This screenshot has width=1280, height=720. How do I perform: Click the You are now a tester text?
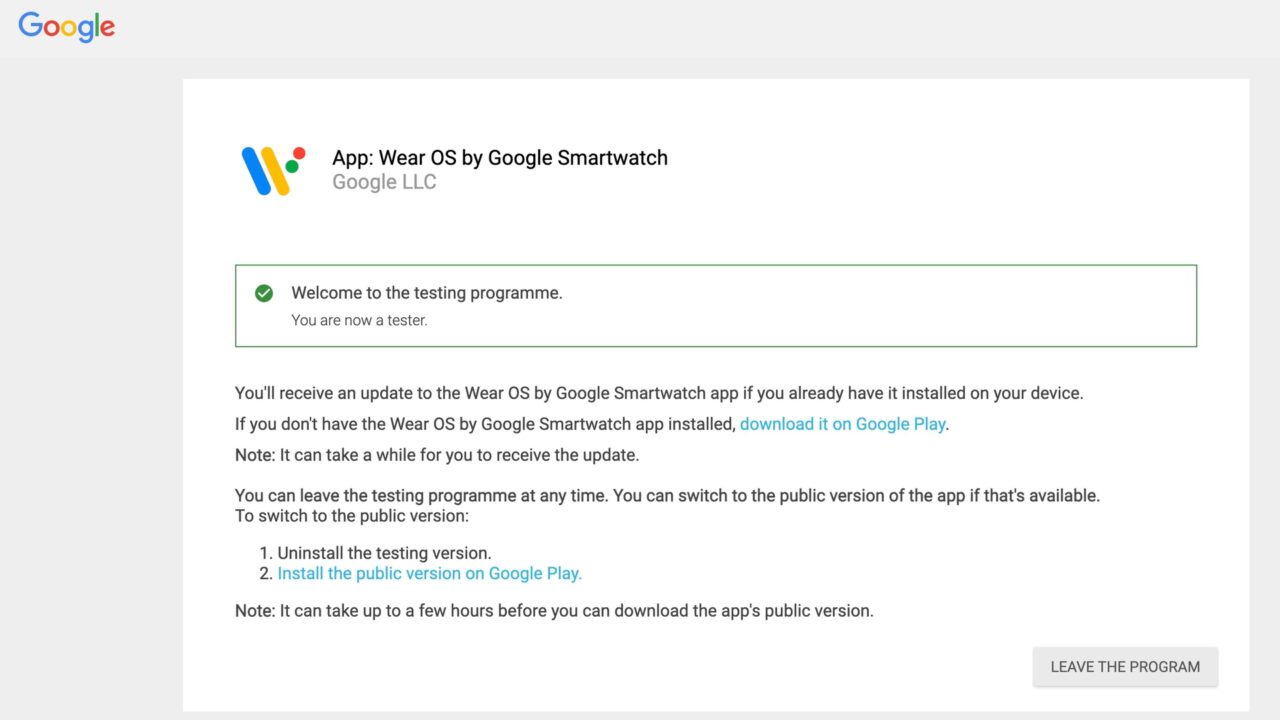pyautogui.click(x=358, y=320)
